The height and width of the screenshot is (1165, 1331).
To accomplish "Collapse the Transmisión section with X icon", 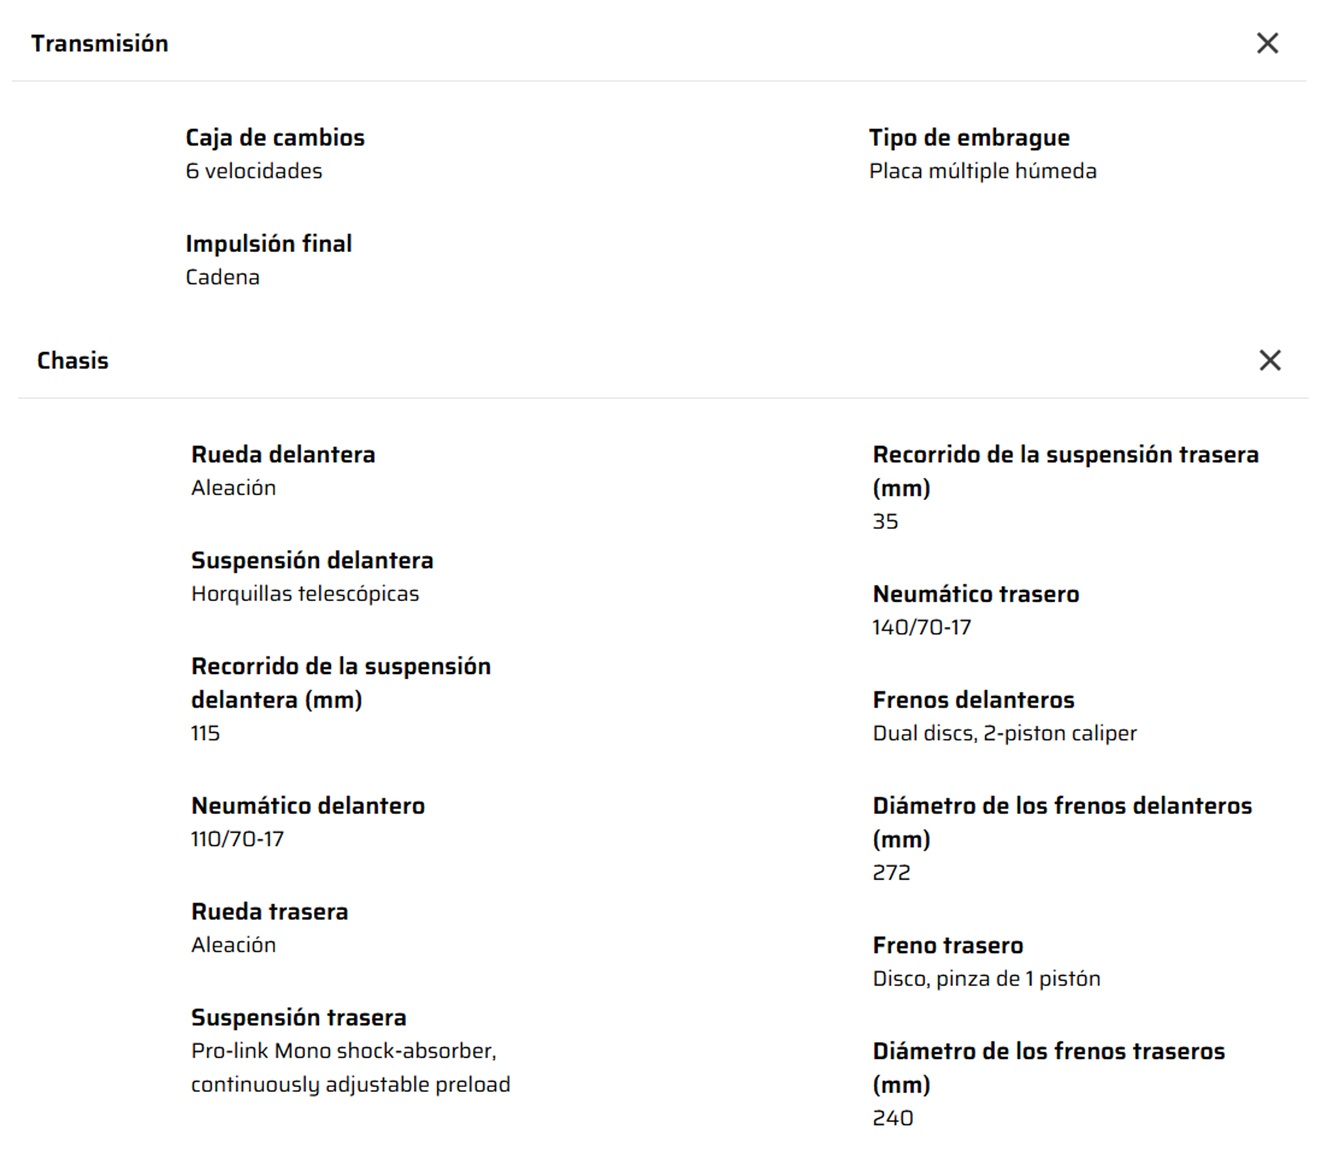I will [x=1267, y=43].
